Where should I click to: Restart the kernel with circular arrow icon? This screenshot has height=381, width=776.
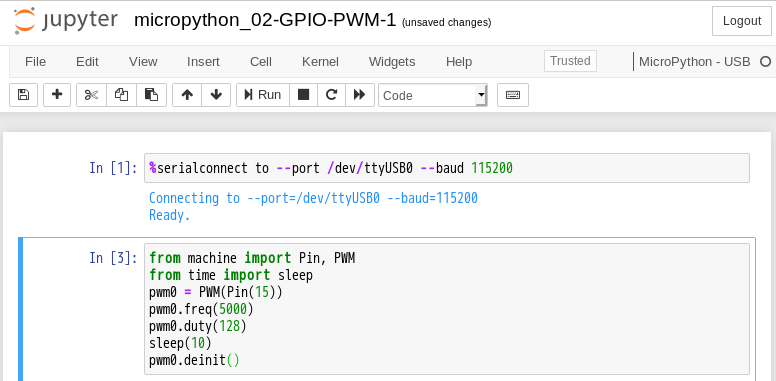click(x=332, y=95)
